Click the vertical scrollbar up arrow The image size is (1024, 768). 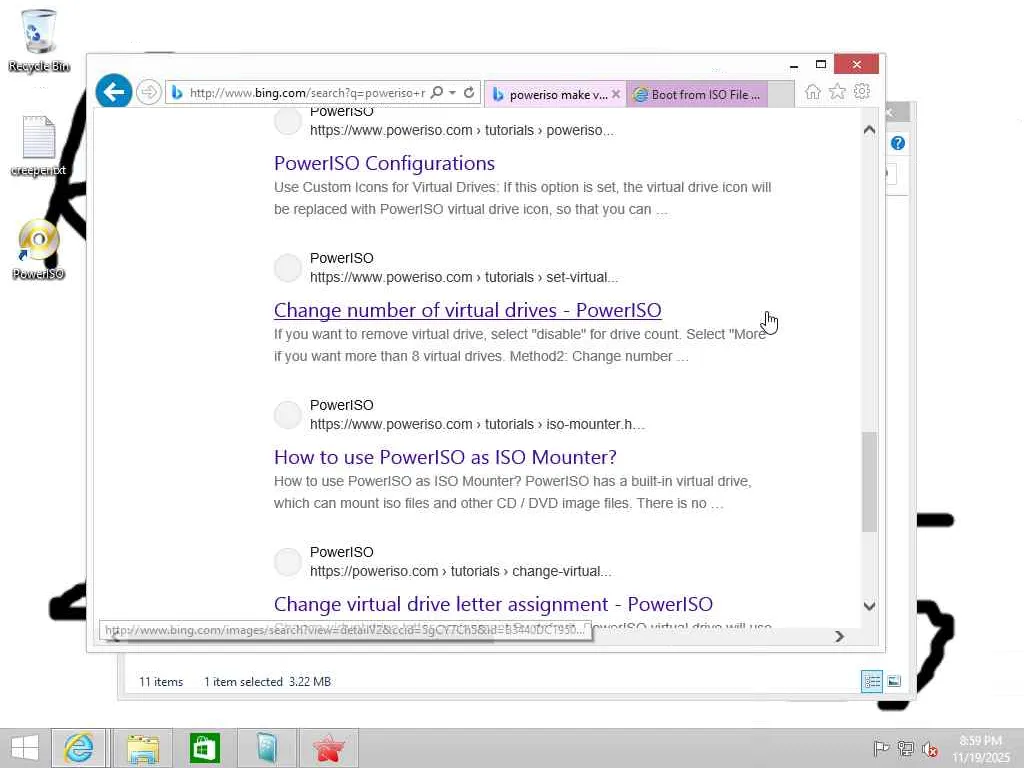(869, 129)
